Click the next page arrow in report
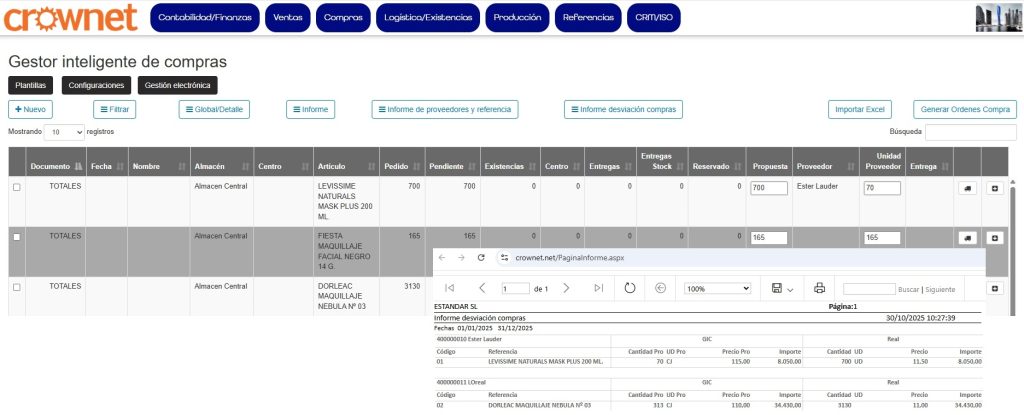This screenshot has height=415, width=1024. [x=566, y=288]
